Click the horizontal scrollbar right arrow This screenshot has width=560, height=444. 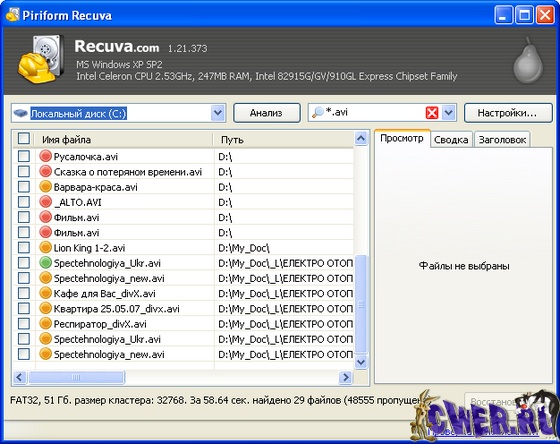[x=345, y=377]
